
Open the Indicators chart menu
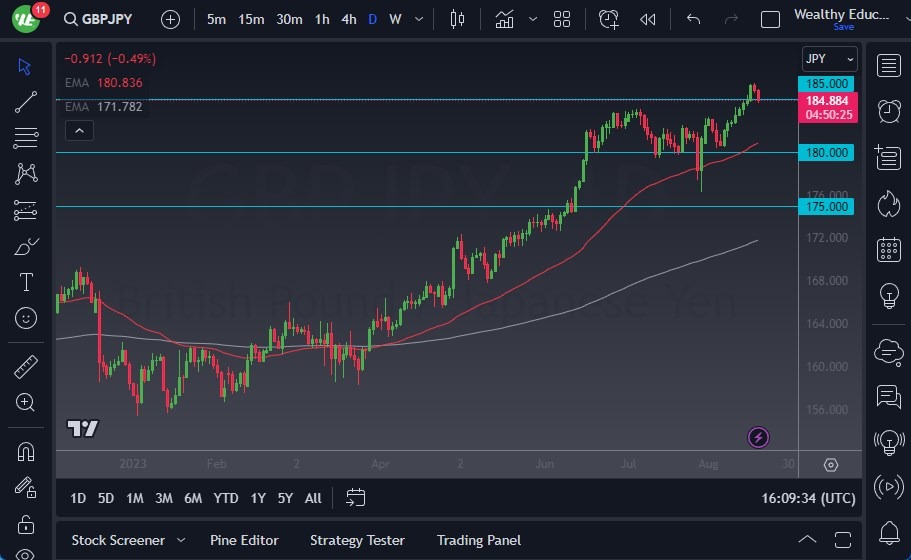(504, 19)
